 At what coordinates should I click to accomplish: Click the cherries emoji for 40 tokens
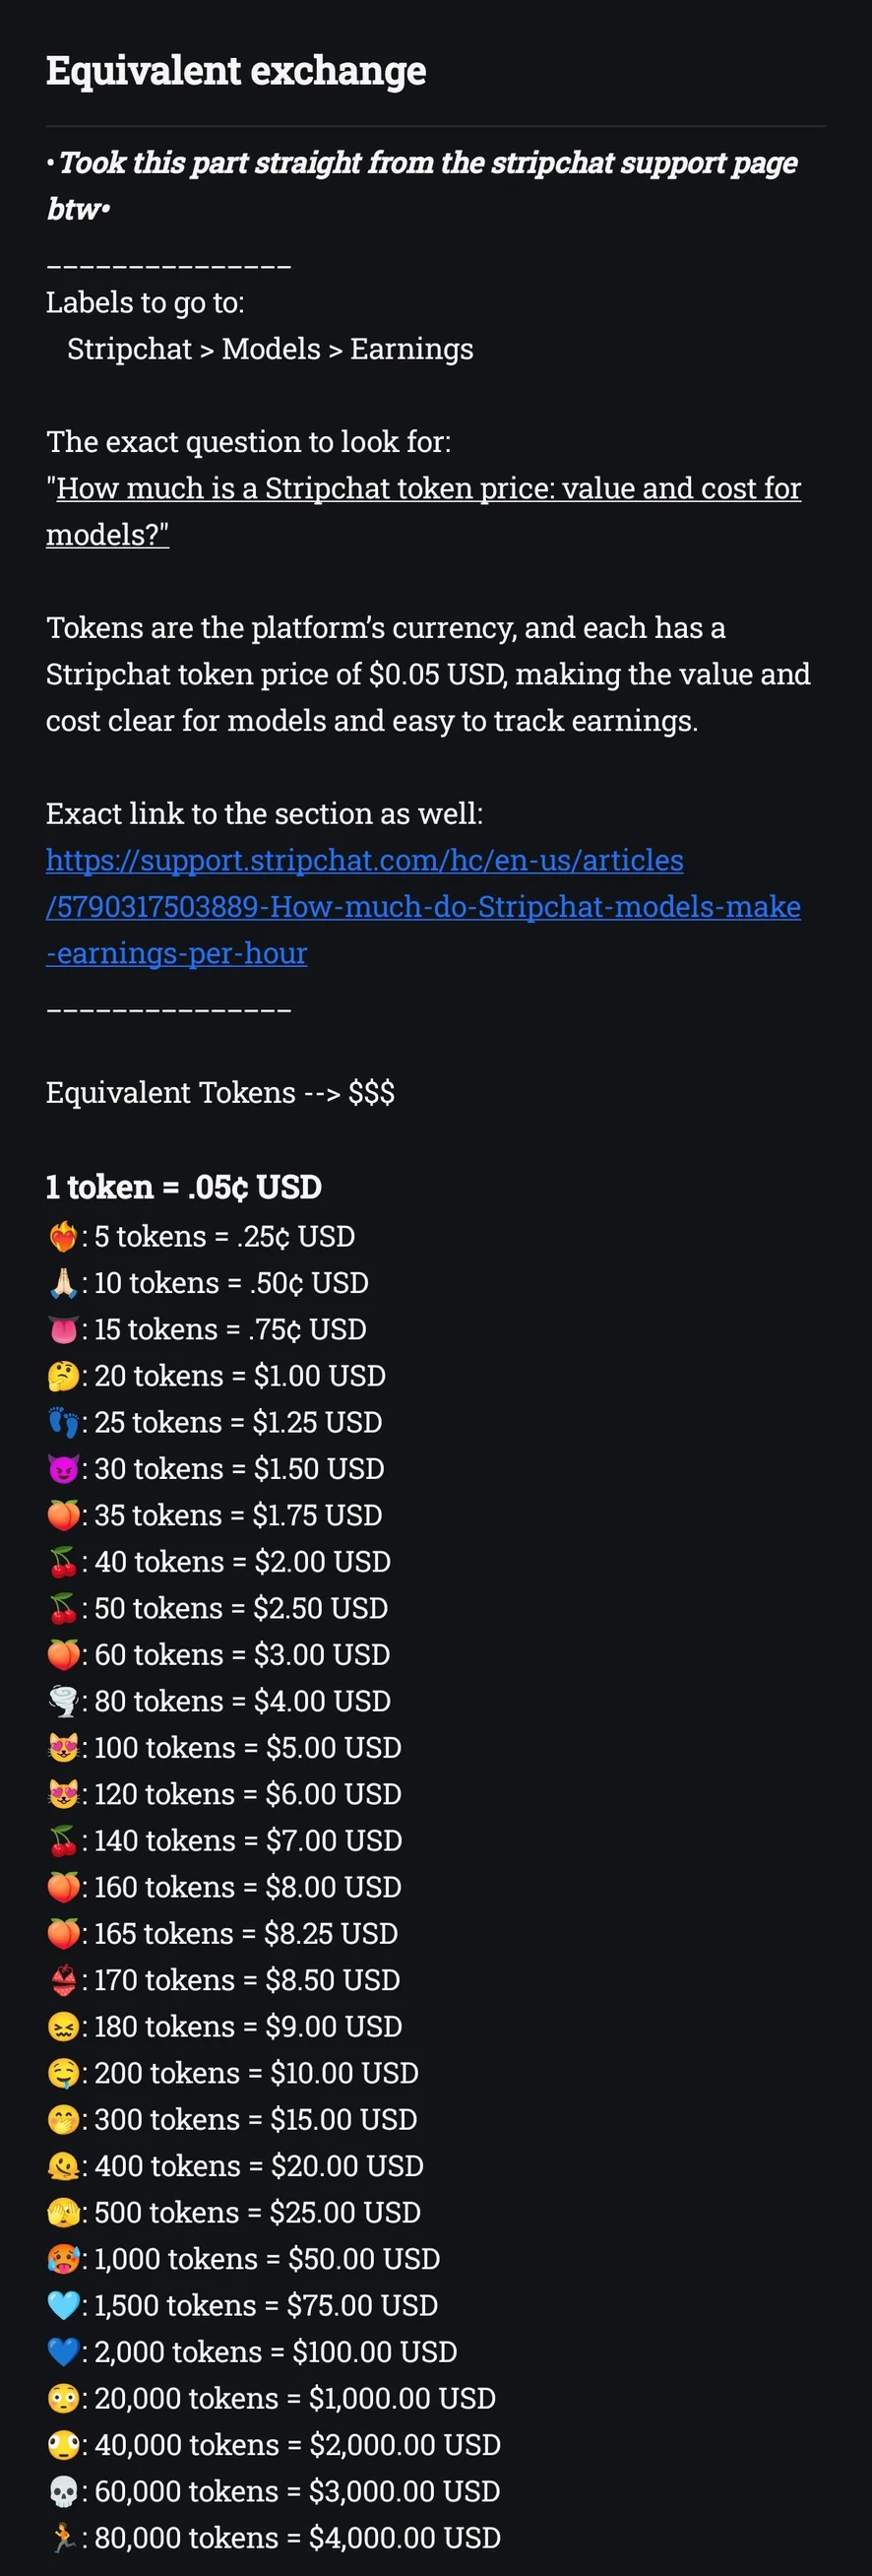63,1562
